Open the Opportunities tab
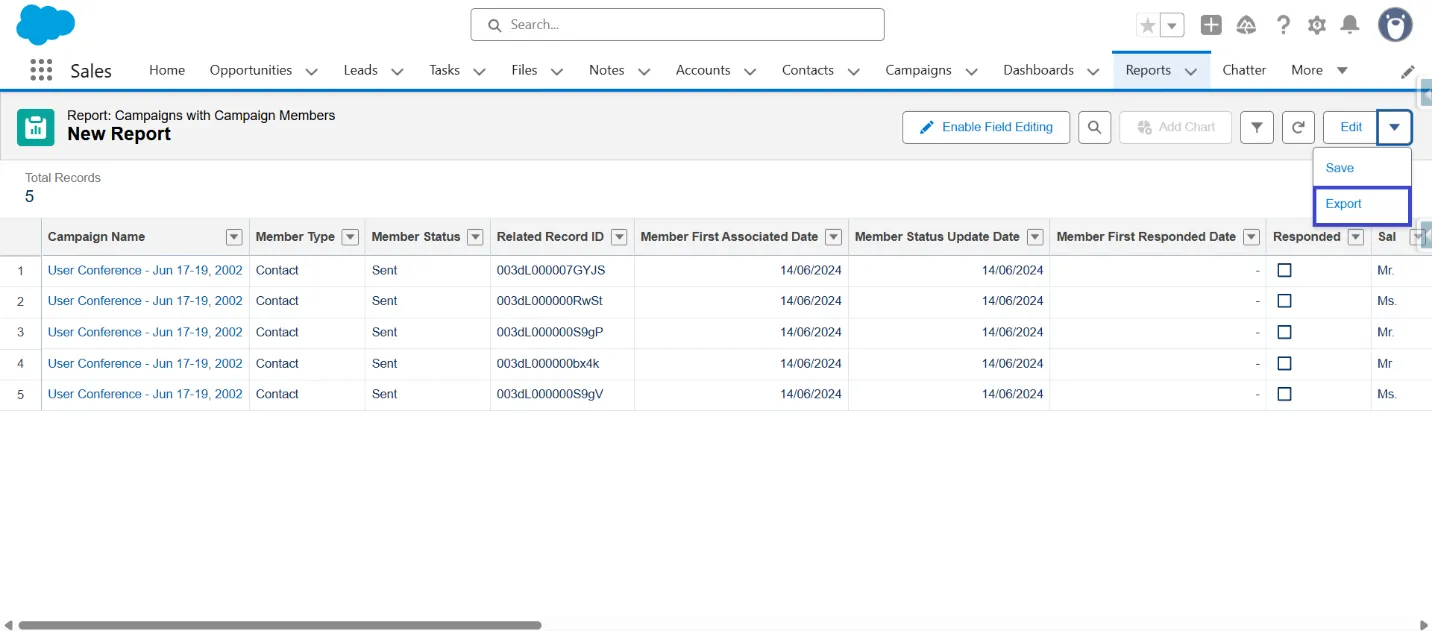Viewport: 1432px width, 631px height. click(251, 70)
